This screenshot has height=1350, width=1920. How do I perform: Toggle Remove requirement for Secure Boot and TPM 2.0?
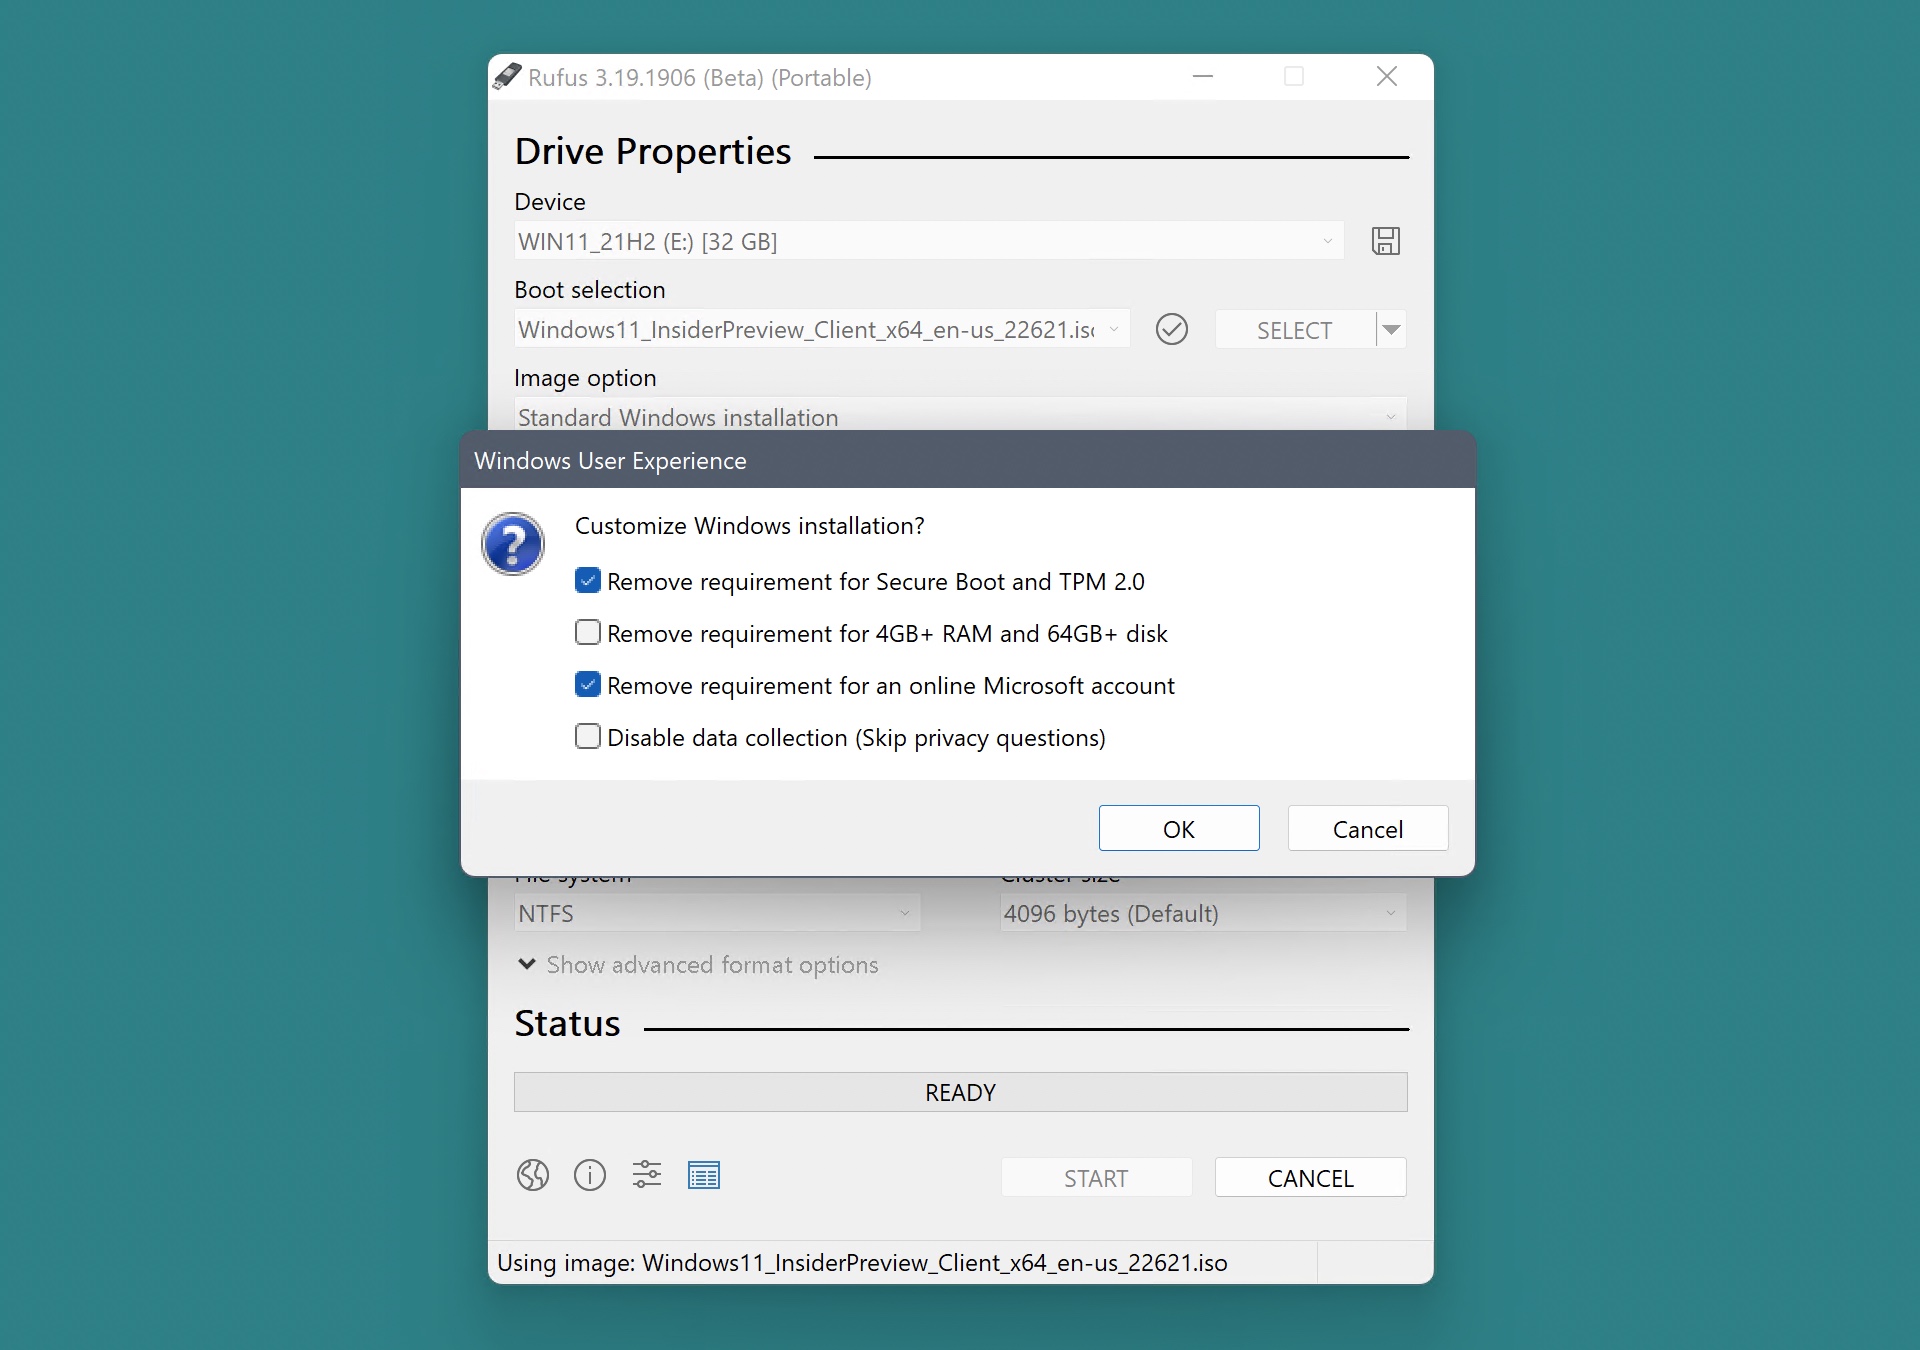tap(587, 581)
